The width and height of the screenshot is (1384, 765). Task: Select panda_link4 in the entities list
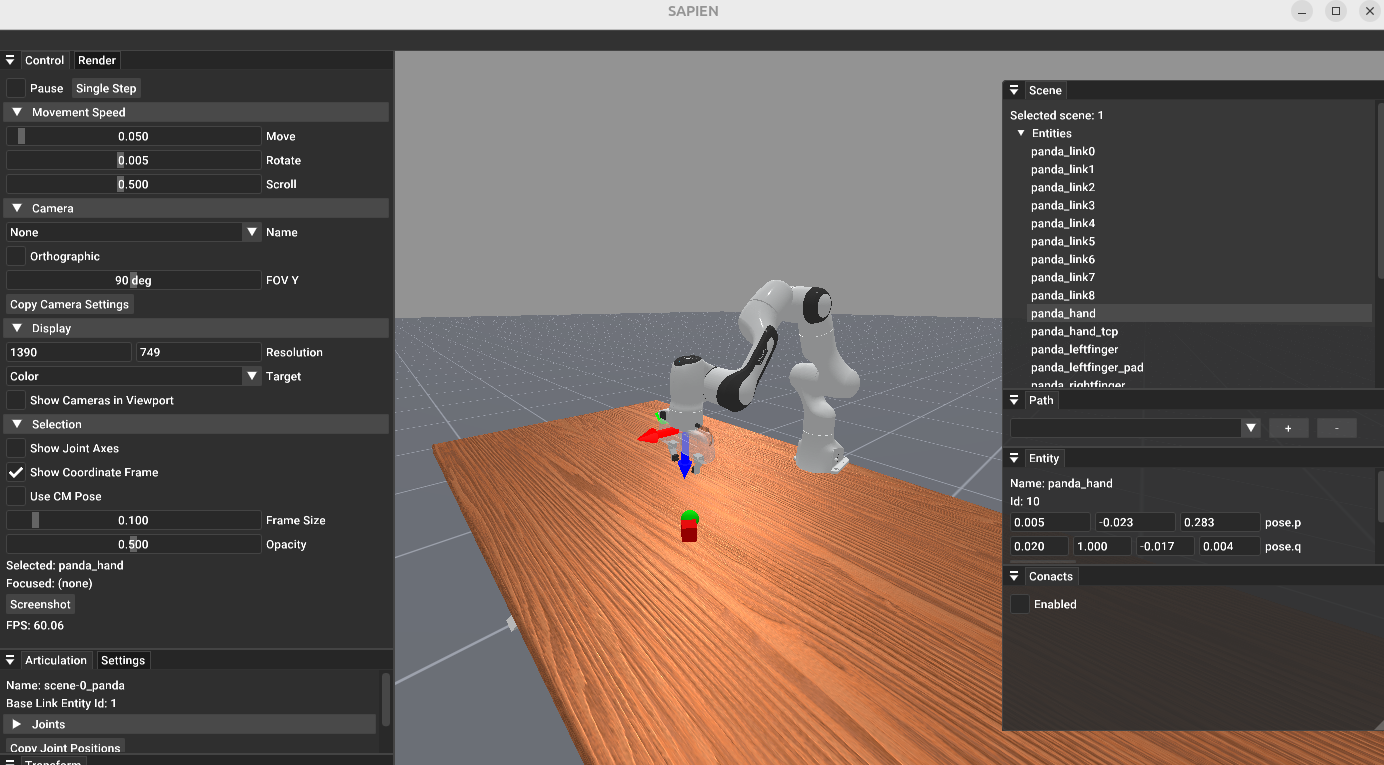point(1062,223)
